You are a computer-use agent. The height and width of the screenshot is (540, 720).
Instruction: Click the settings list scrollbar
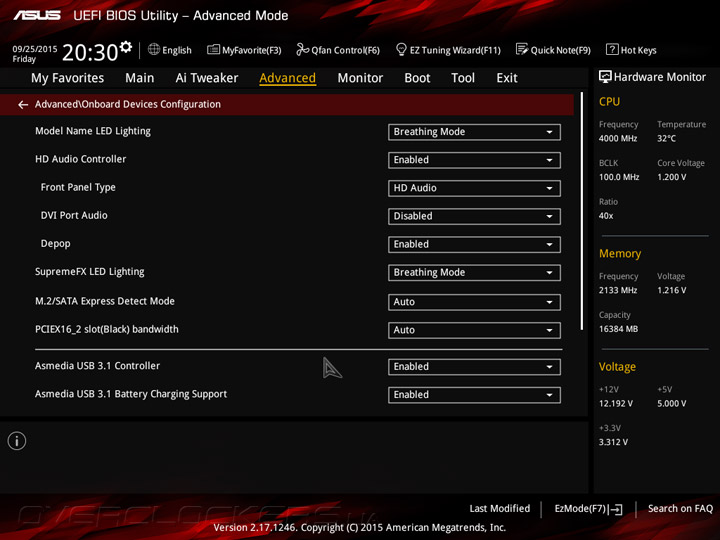point(582,211)
